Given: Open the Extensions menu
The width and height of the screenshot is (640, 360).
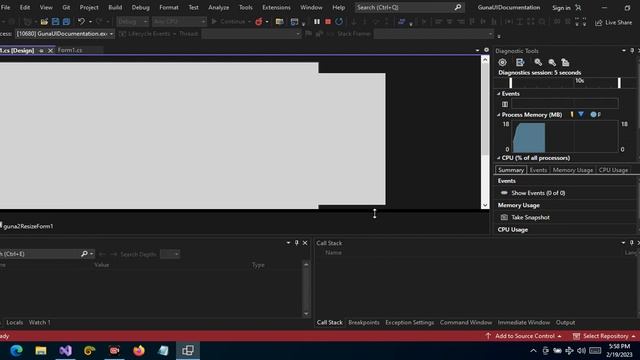Looking at the screenshot, I should pyautogui.click(x=276, y=7).
